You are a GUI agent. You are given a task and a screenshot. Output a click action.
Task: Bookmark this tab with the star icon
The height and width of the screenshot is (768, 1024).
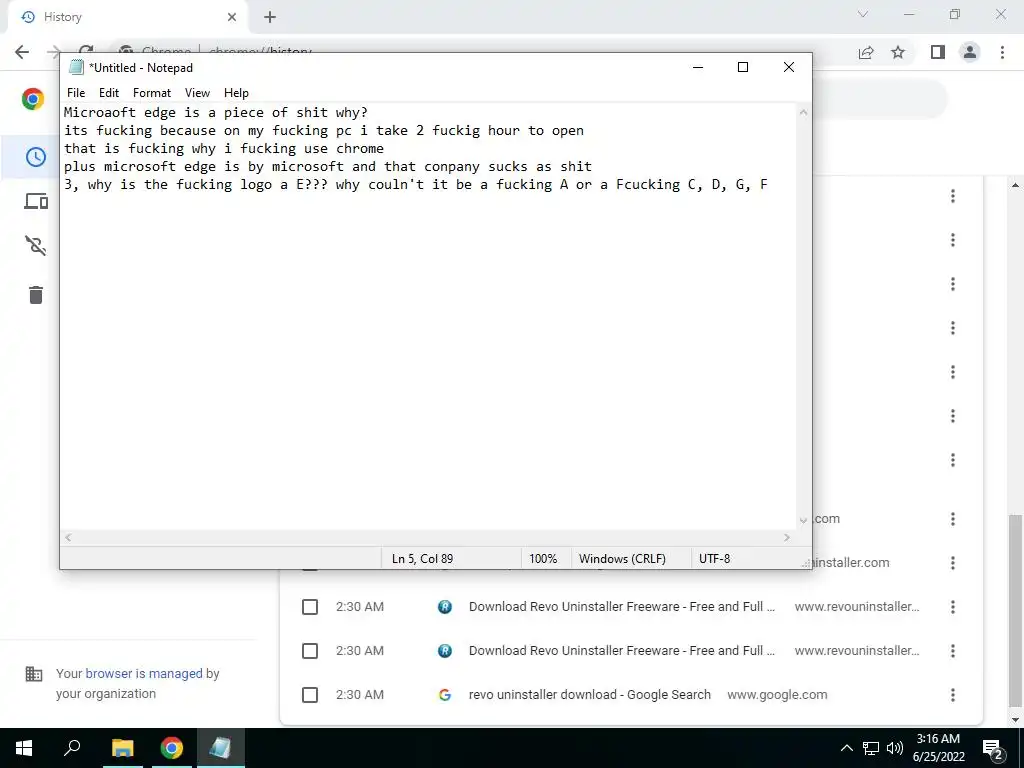point(898,52)
